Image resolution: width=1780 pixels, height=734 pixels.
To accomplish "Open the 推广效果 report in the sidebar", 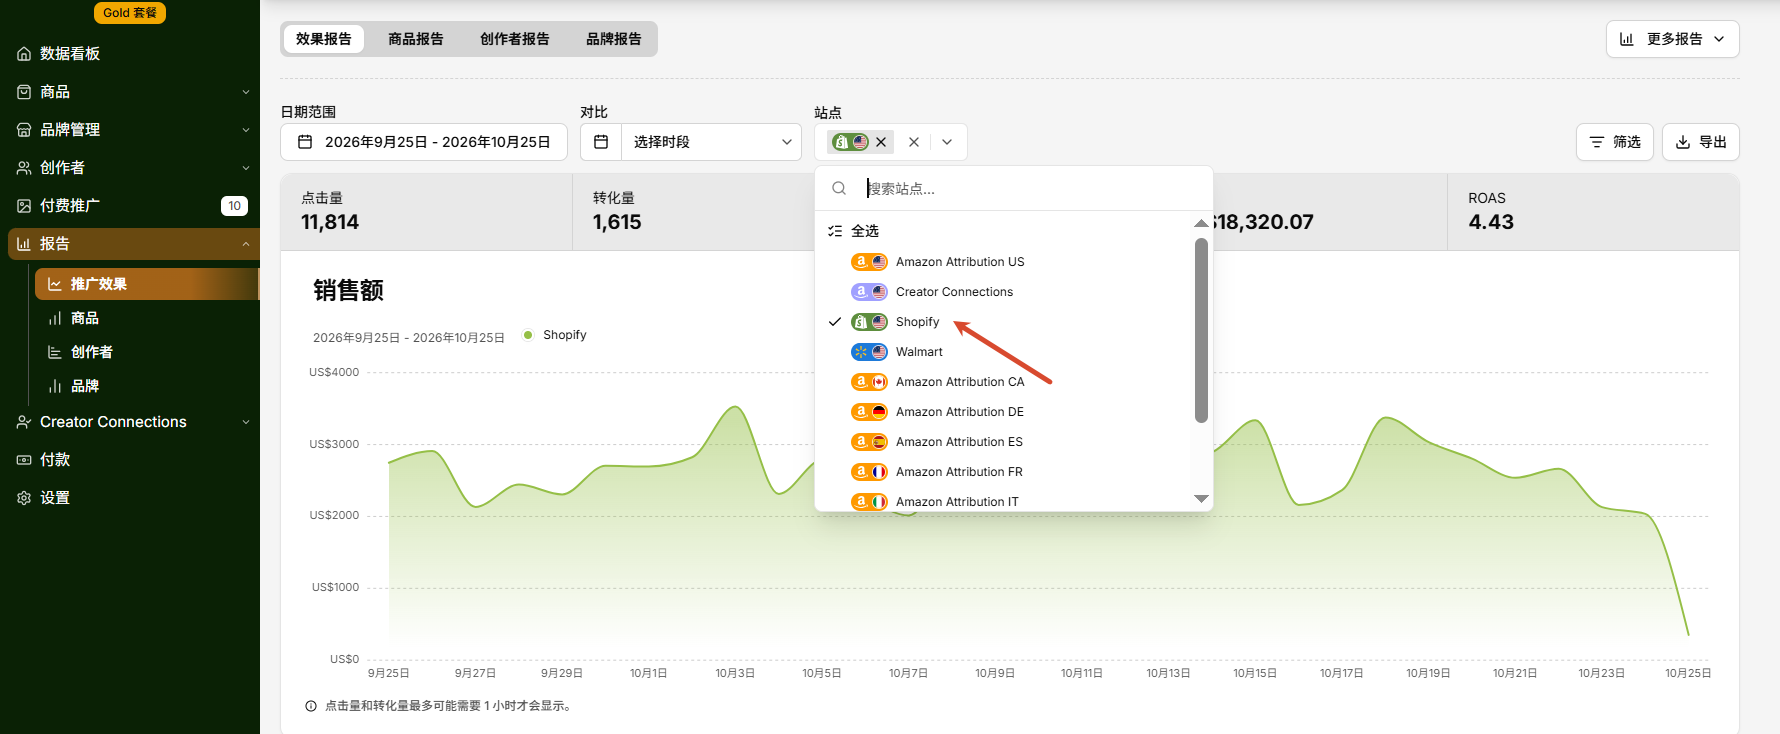I will pos(146,284).
